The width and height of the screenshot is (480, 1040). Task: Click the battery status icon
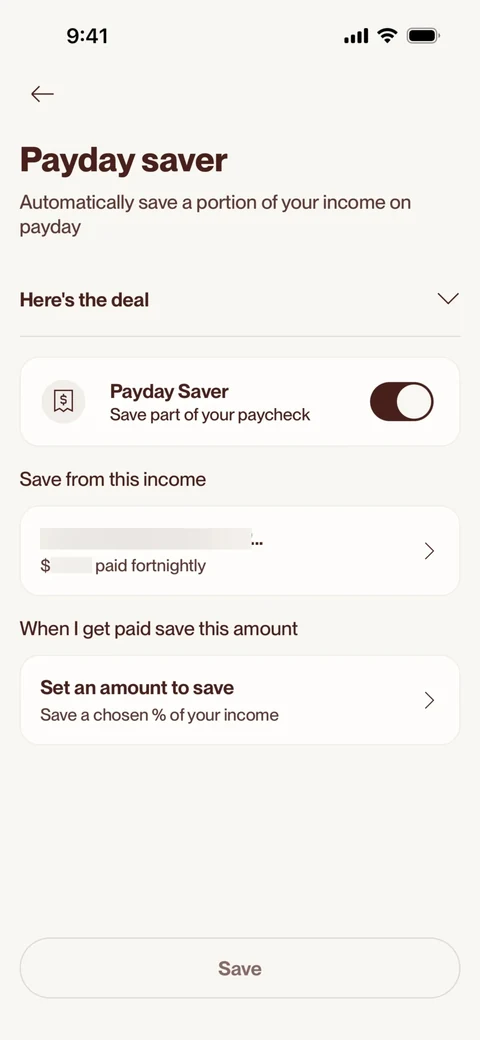tap(423, 35)
